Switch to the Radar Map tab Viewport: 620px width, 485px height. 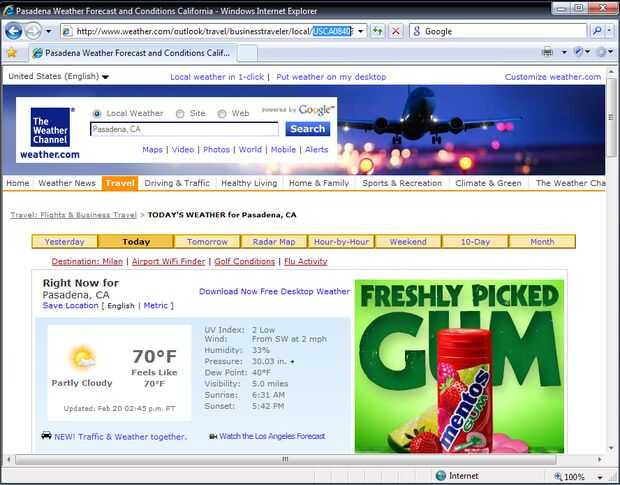[x=274, y=242]
